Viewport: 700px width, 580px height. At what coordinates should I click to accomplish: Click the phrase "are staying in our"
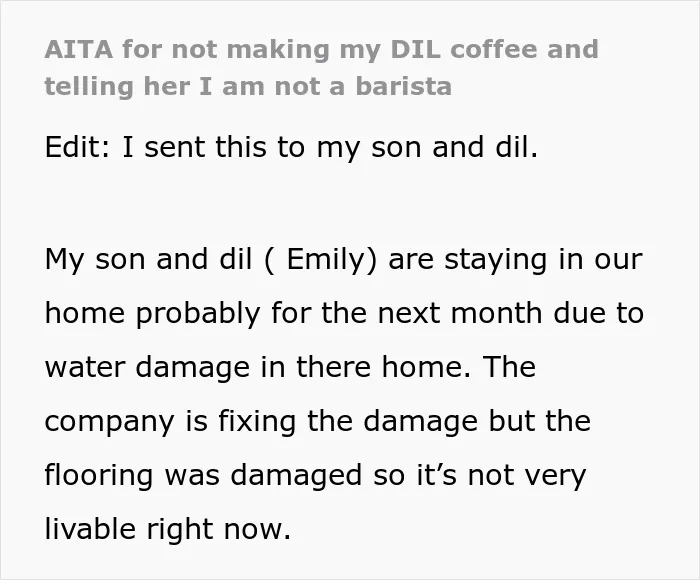(x=516, y=259)
